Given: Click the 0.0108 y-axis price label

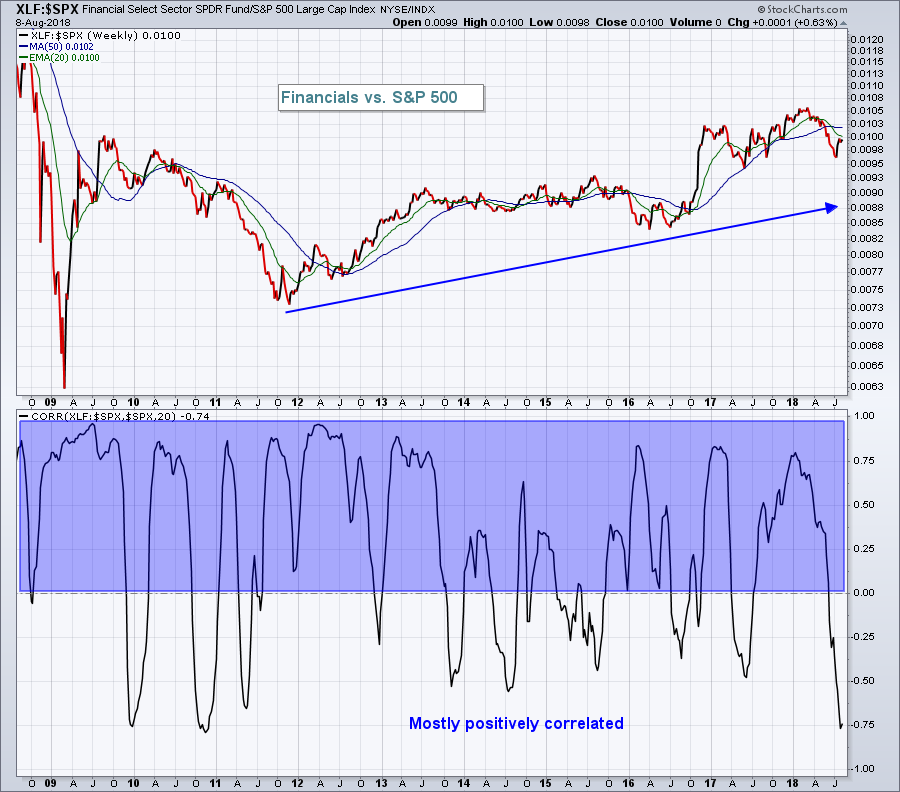Looking at the screenshot, I should coord(867,98).
